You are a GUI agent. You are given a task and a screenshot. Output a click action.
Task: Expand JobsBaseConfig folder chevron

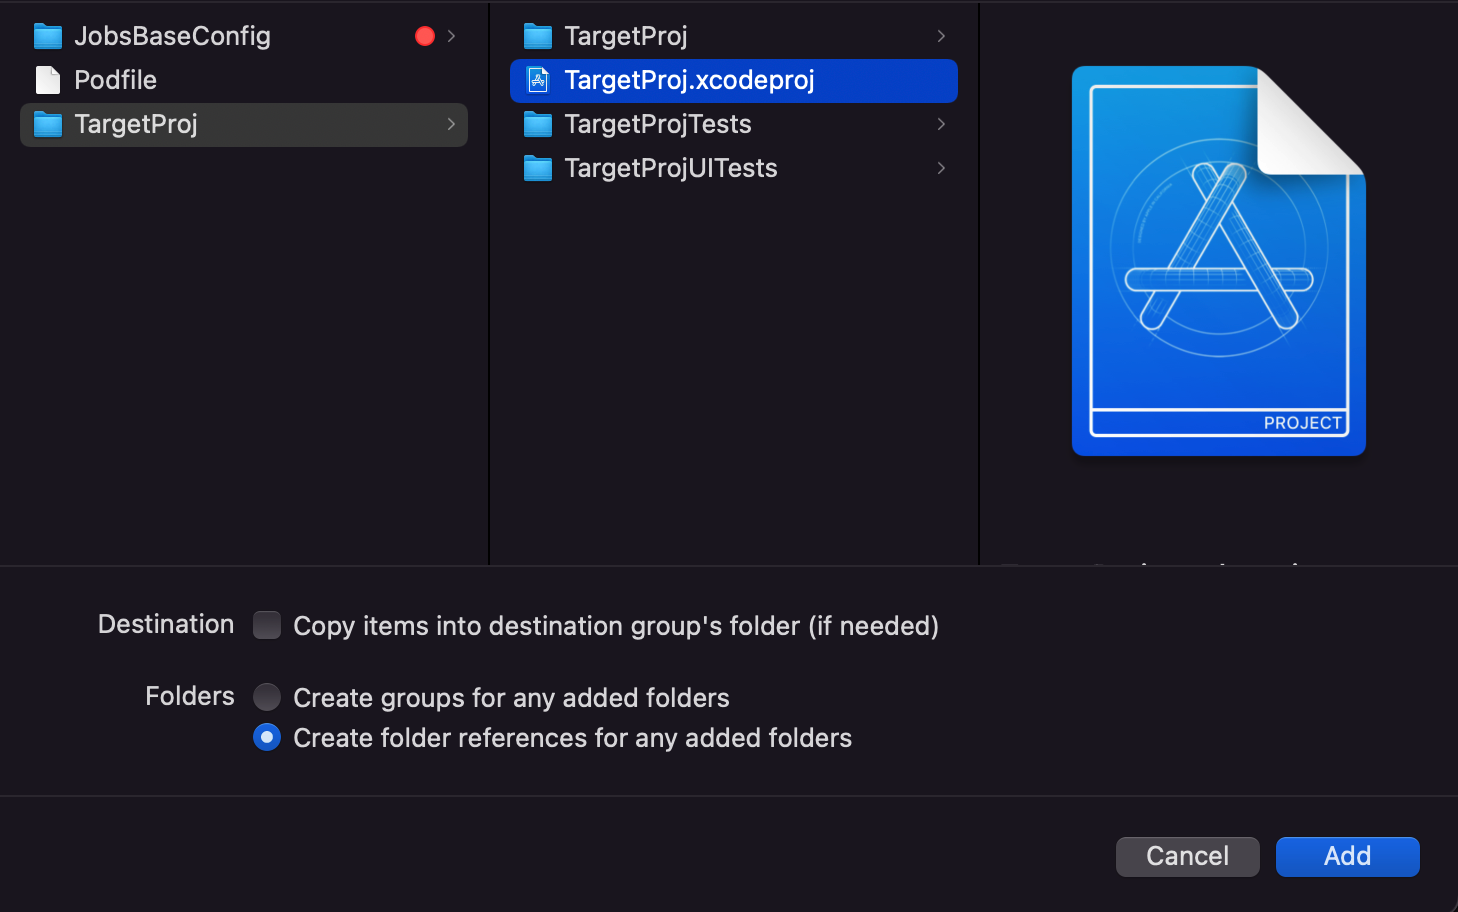coord(452,36)
